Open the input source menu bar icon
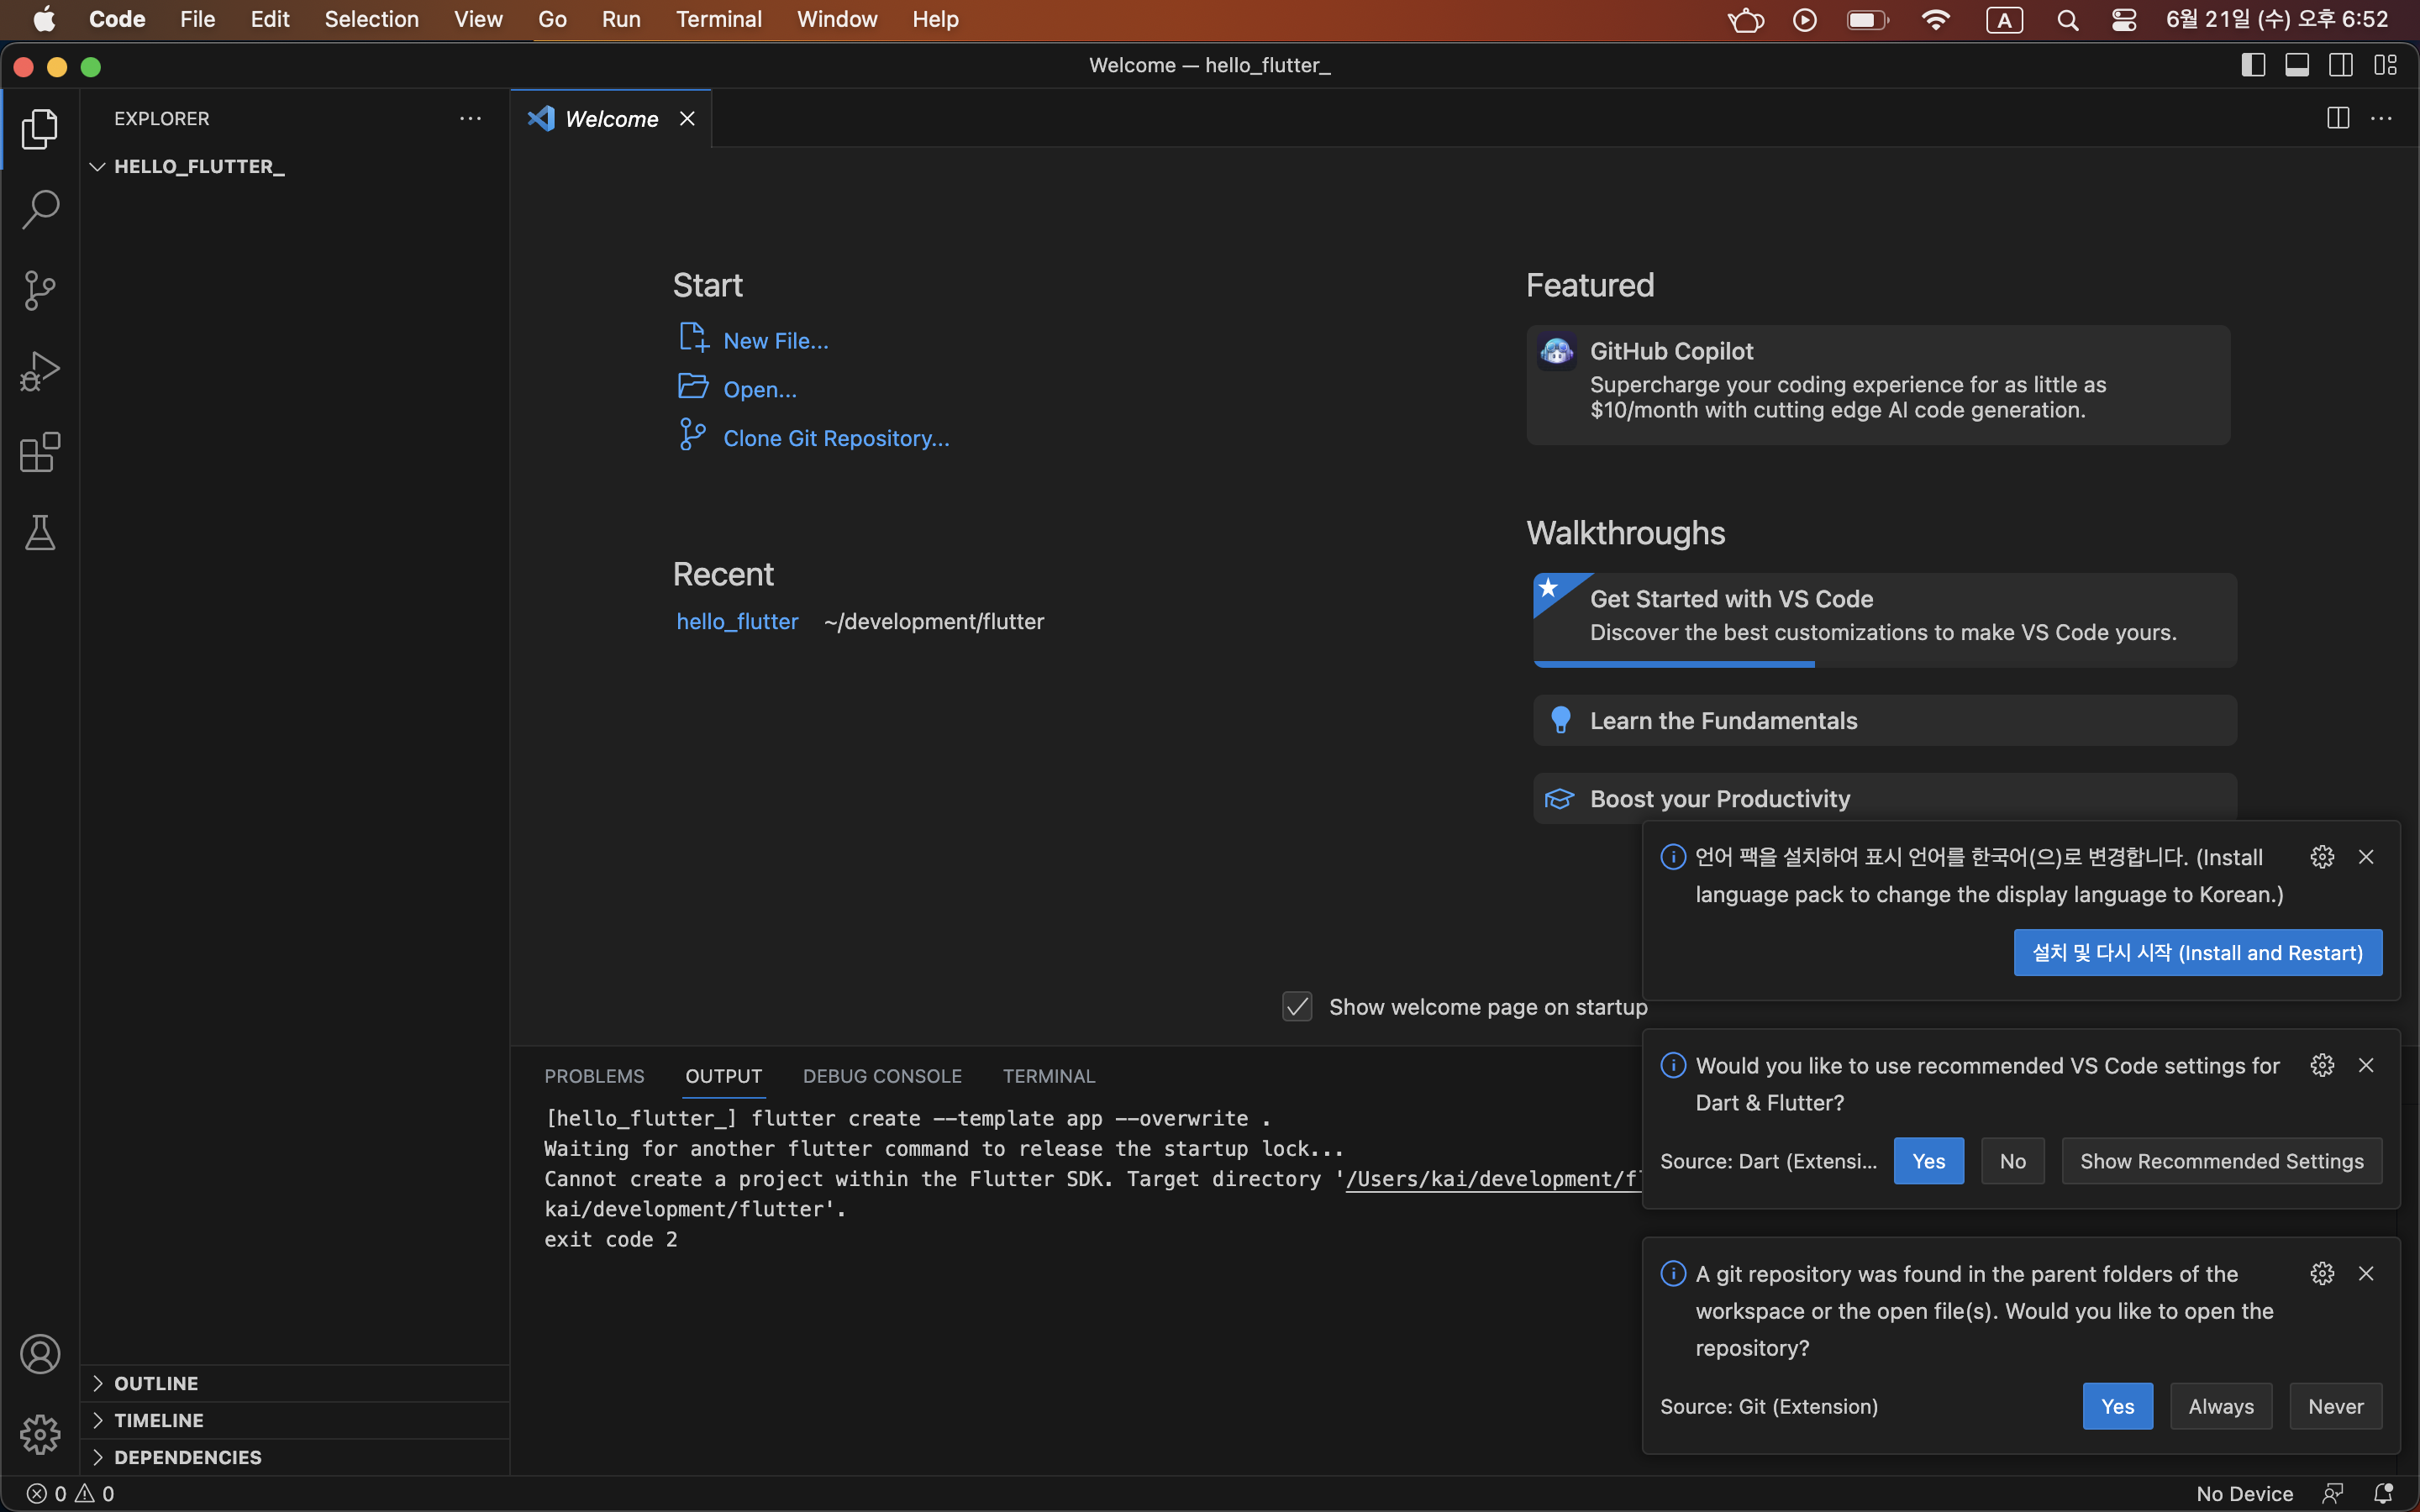Viewport: 2420px width, 1512px height. (2004, 20)
